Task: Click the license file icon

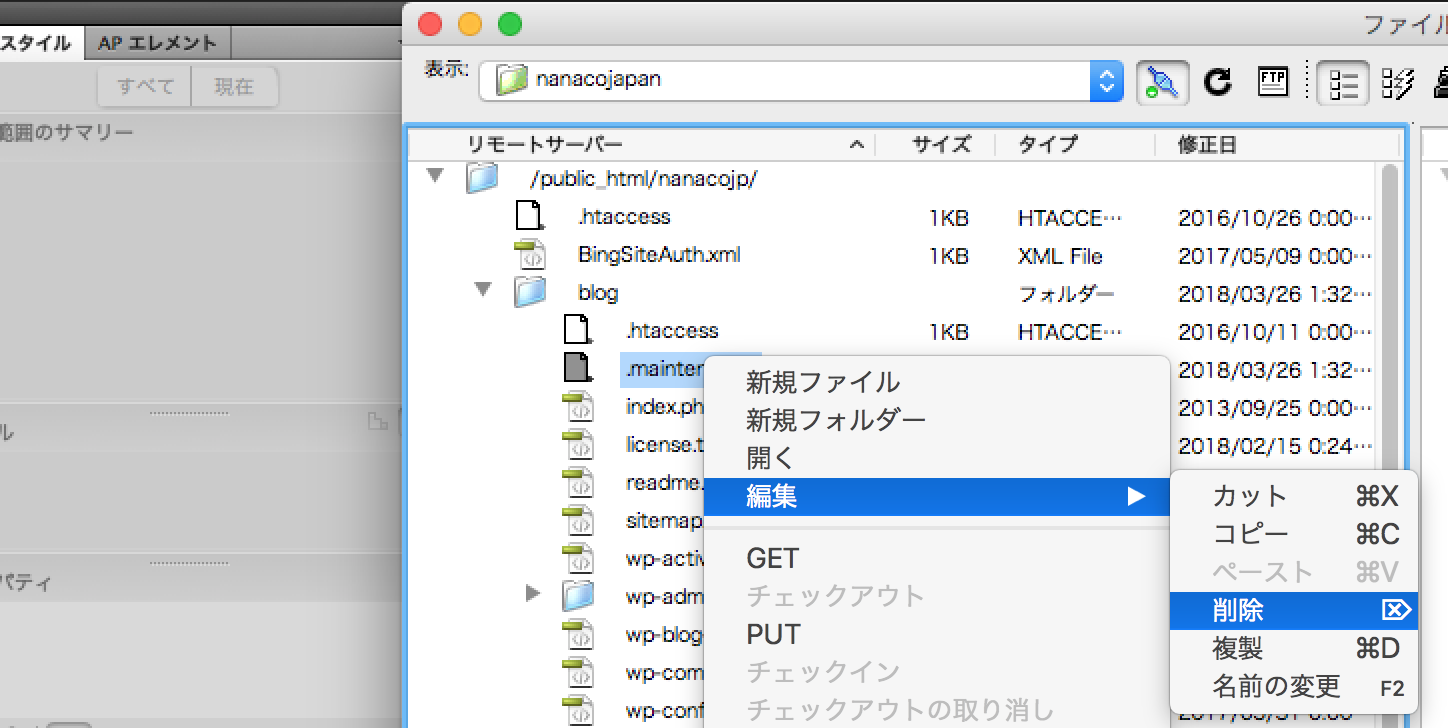Action: [577, 445]
